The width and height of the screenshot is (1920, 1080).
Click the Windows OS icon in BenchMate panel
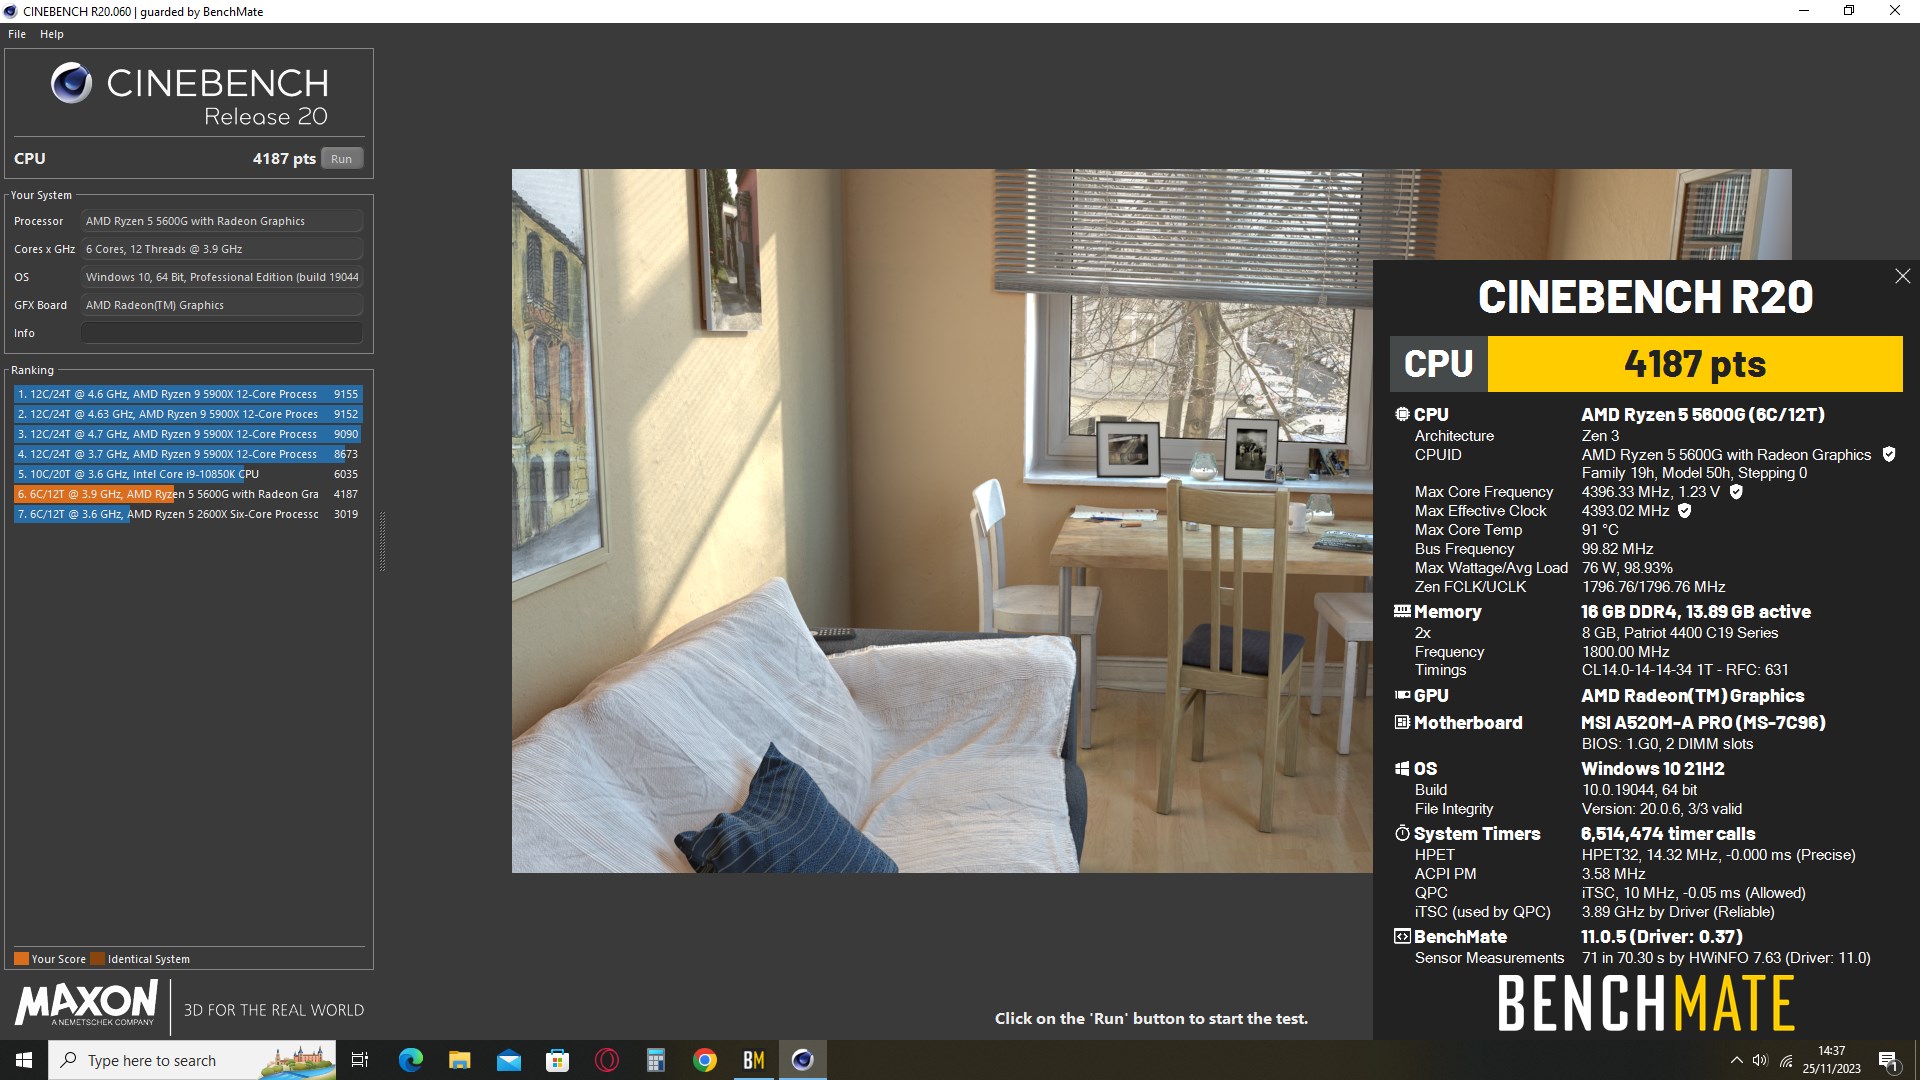[1402, 768]
